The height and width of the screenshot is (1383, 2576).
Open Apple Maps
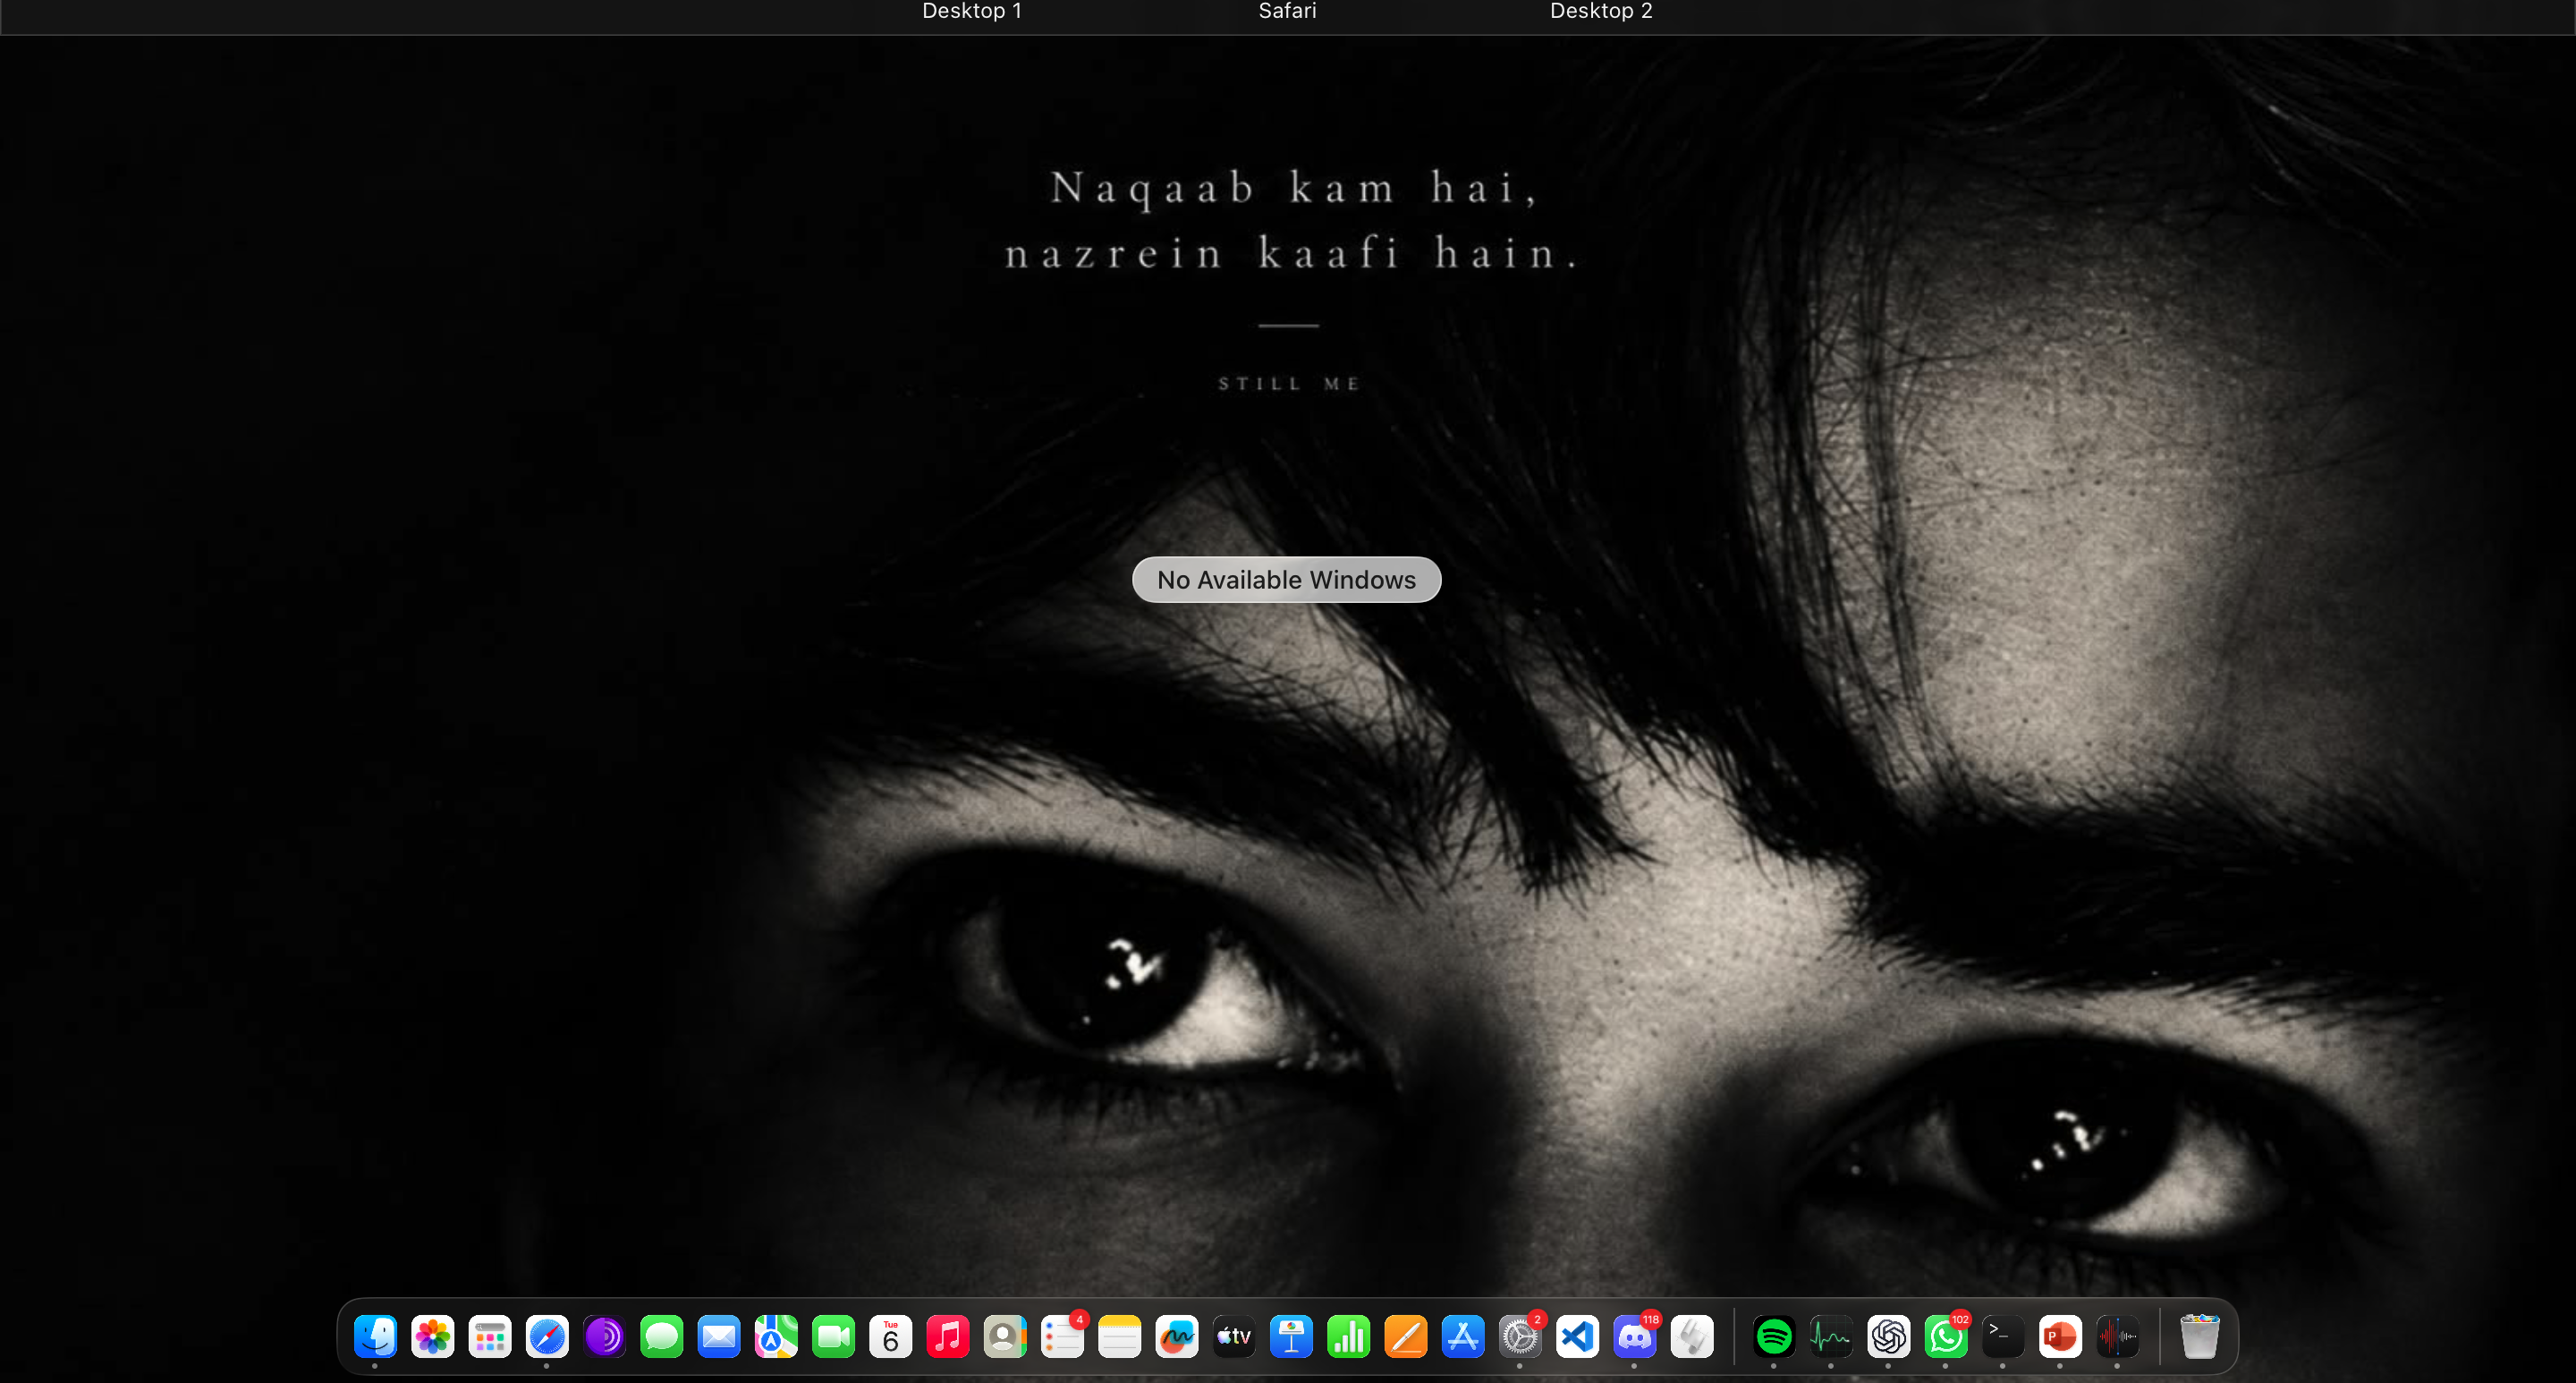pyautogui.click(x=776, y=1336)
